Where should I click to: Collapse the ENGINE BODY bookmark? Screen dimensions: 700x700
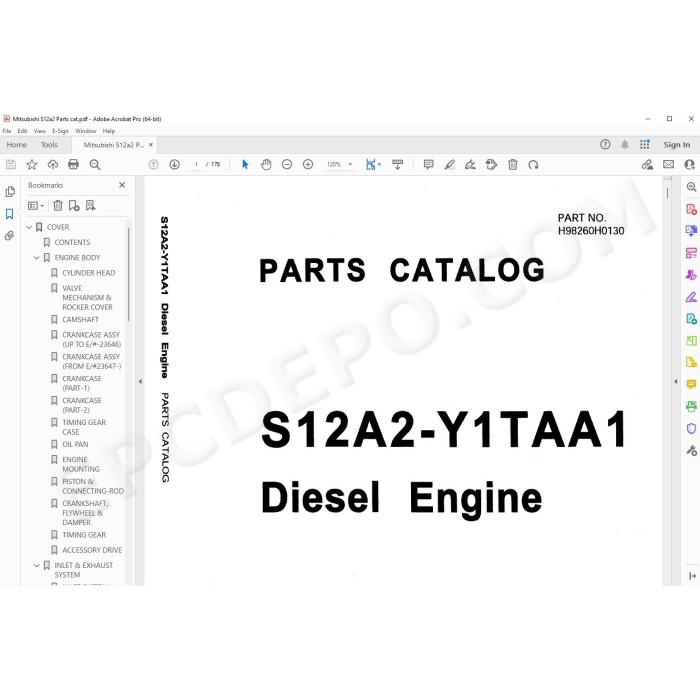click(37, 258)
